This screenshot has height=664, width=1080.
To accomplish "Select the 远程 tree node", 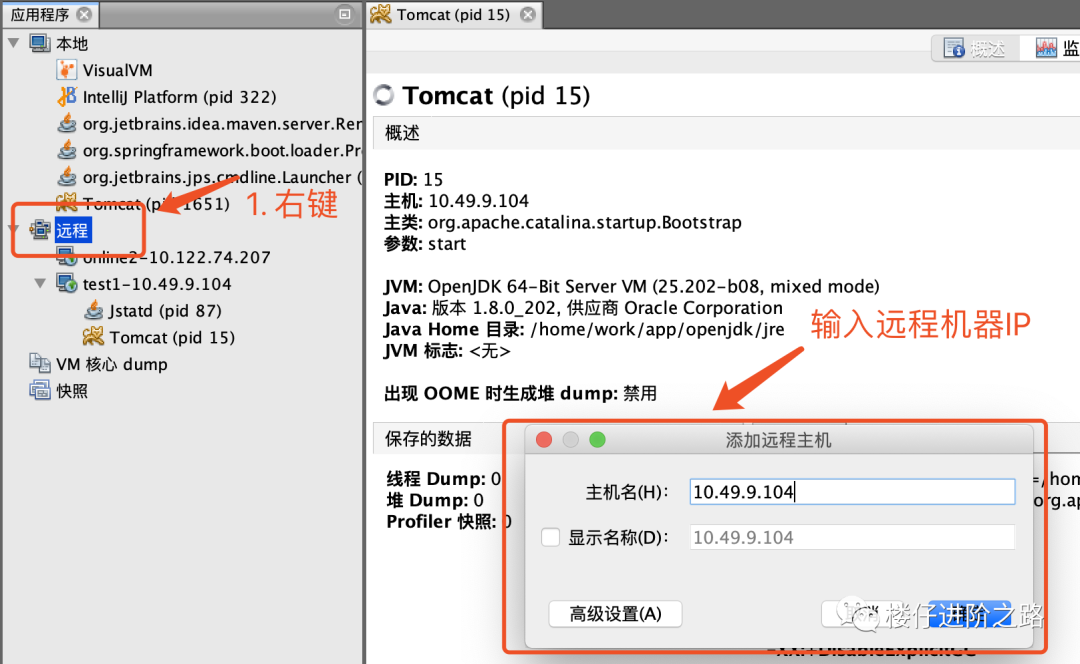I will [x=72, y=230].
